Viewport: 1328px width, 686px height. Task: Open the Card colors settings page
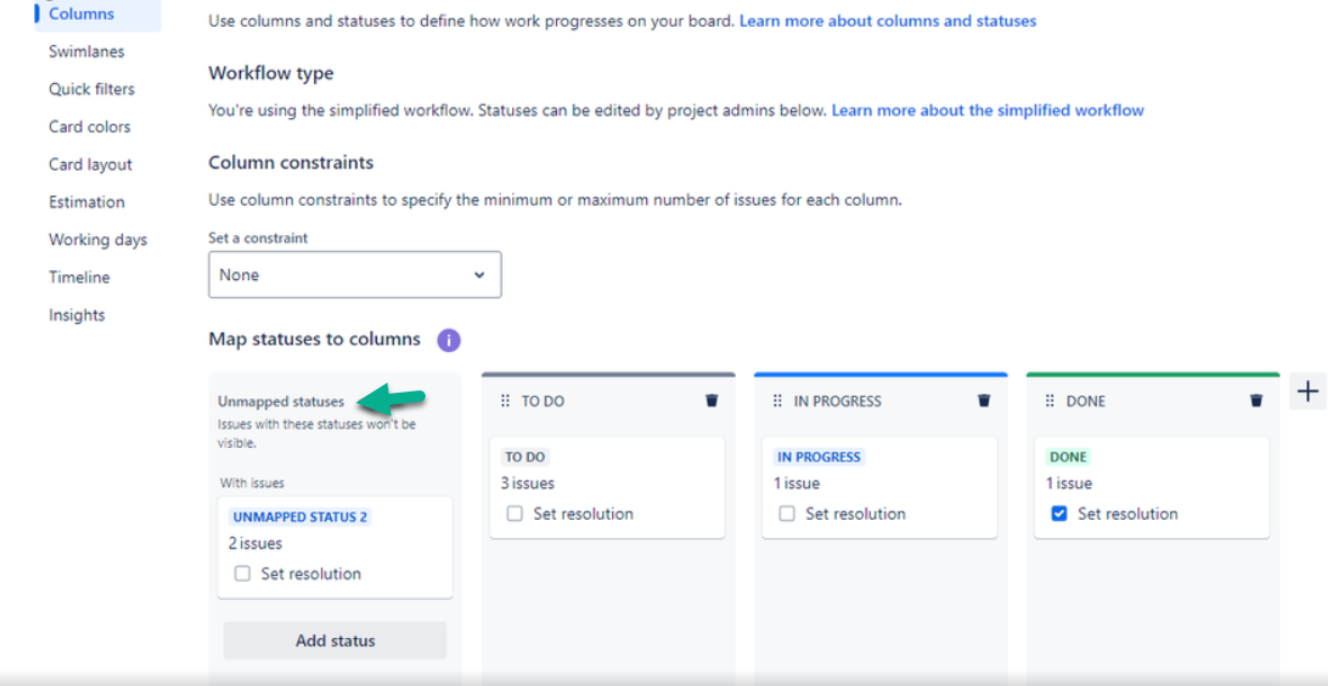point(89,127)
